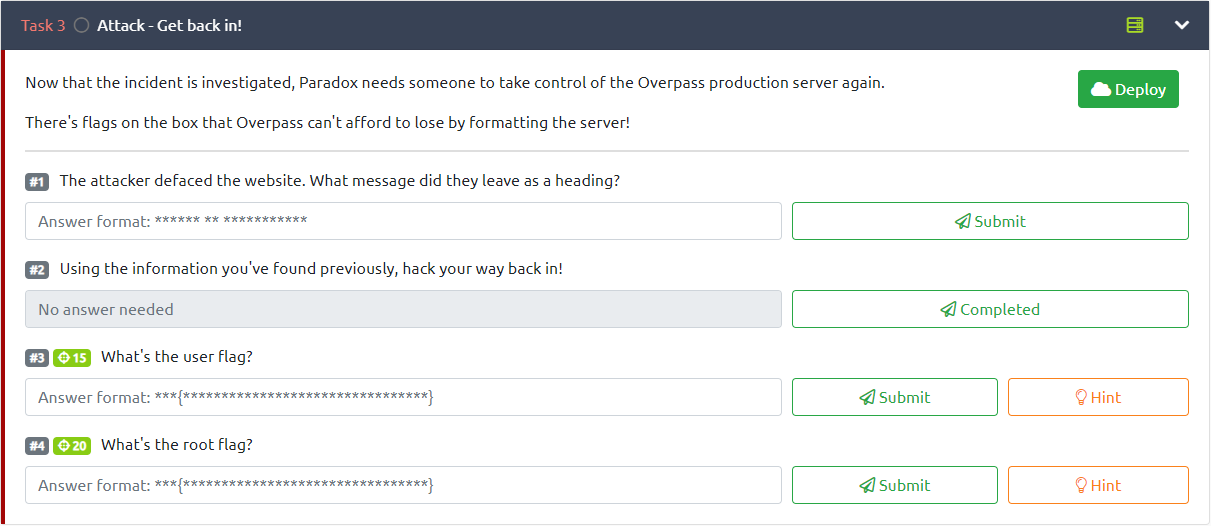
Task: Show the Hint for the root flag
Action: coord(1098,485)
